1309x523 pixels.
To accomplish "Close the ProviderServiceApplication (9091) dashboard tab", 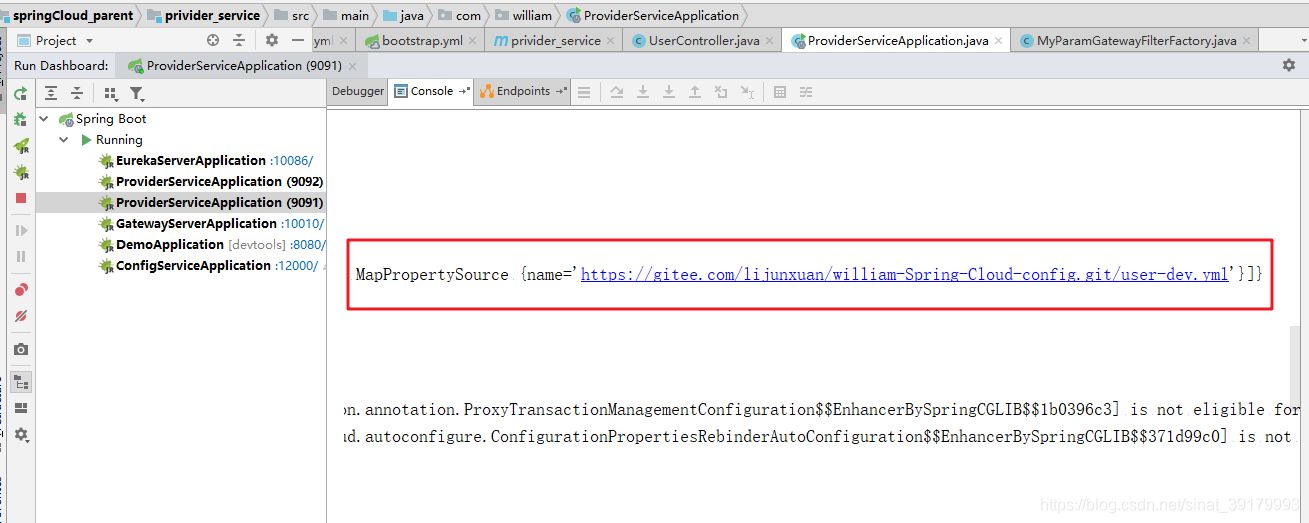I will tap(354, 66).
